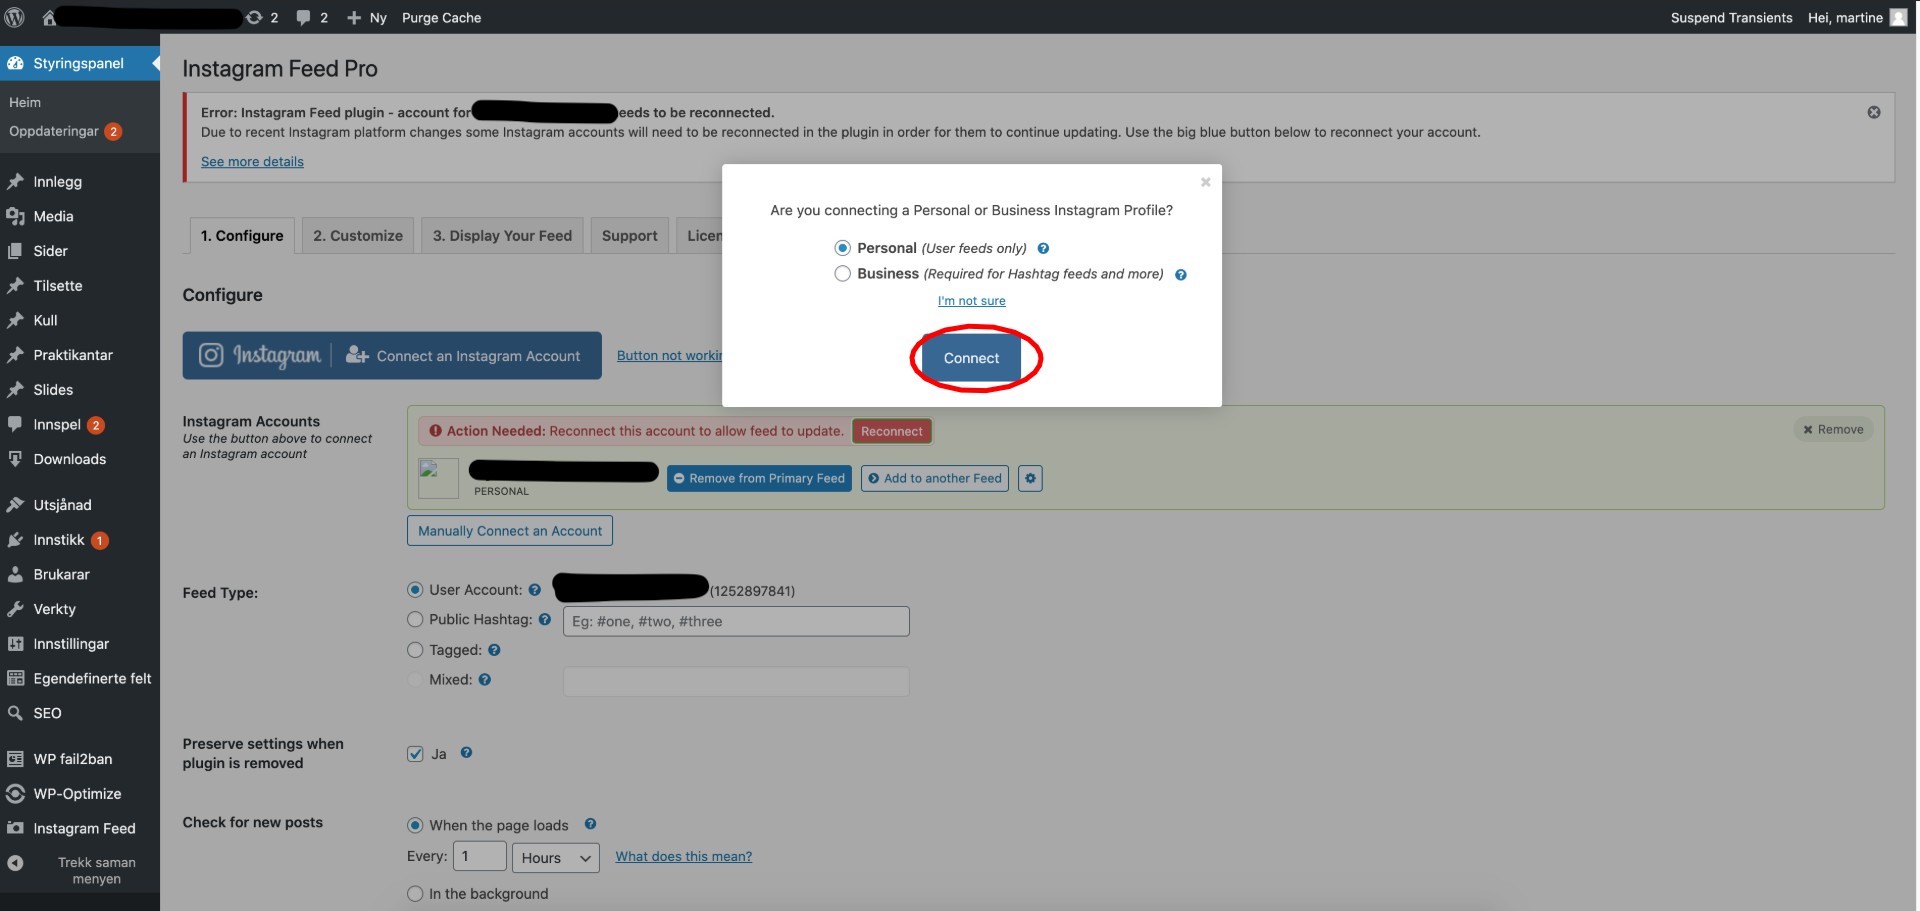1920x911 pixels.
Task: Select Tagged feed type
Action: click(x=415, y=650)
